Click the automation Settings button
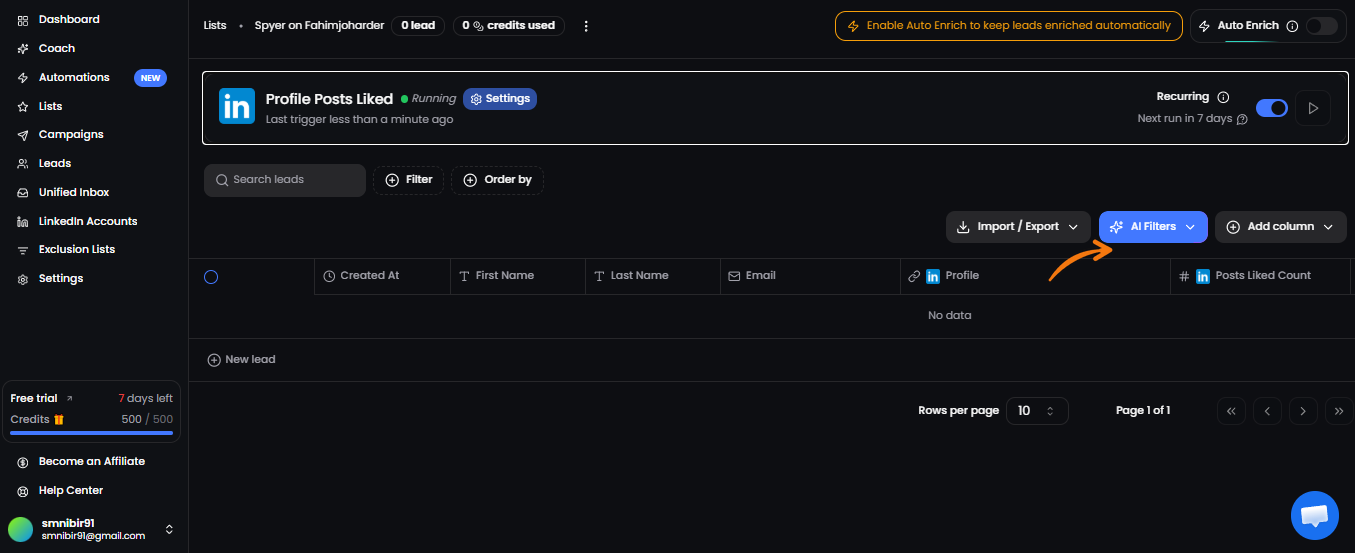 pyautogui.click(x=500, y=99)
